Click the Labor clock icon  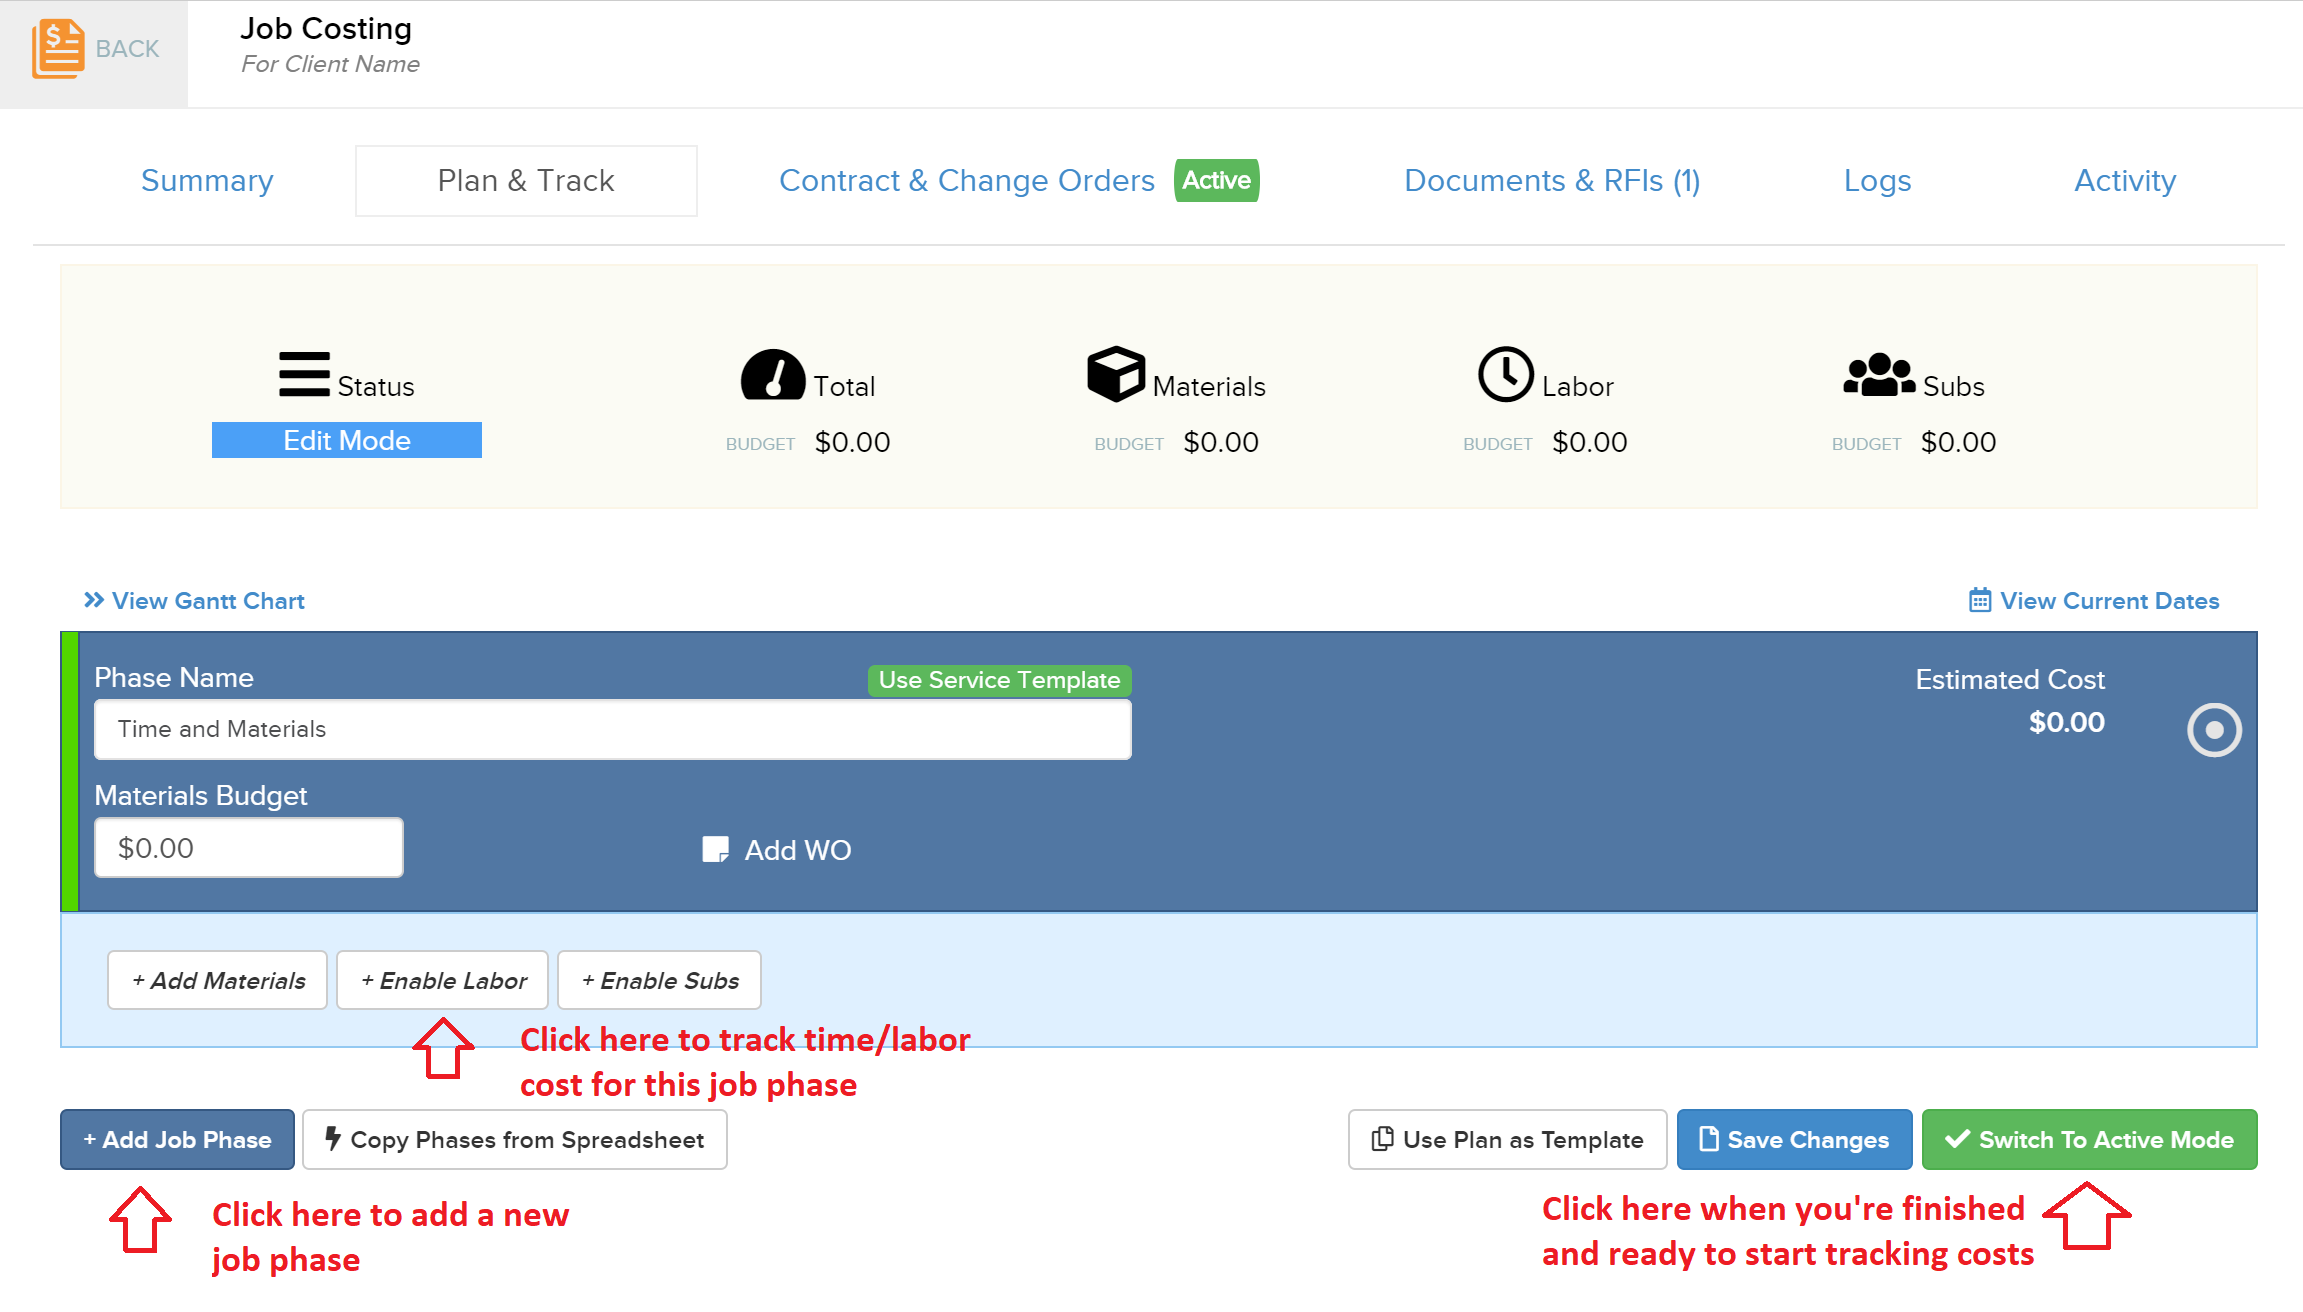(1506, 374)
